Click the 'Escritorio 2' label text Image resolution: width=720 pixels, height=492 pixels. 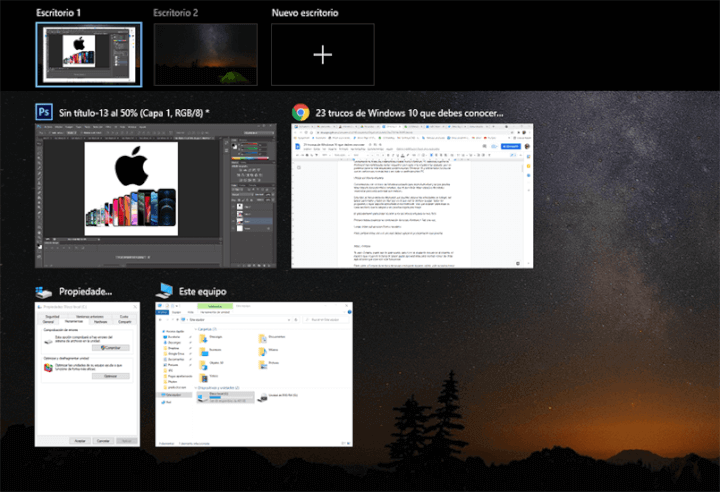pos(176,13)
